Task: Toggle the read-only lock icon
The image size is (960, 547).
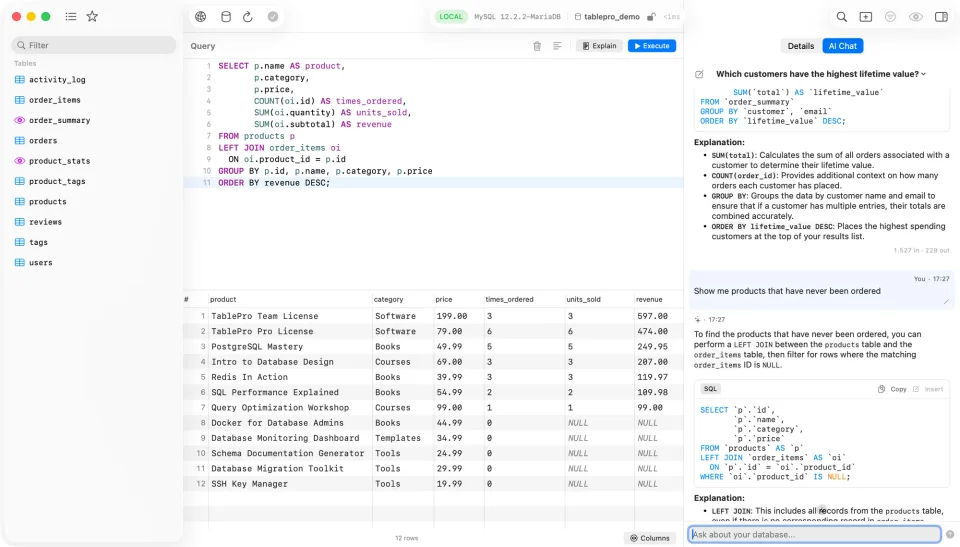Action: click(651, 17)
